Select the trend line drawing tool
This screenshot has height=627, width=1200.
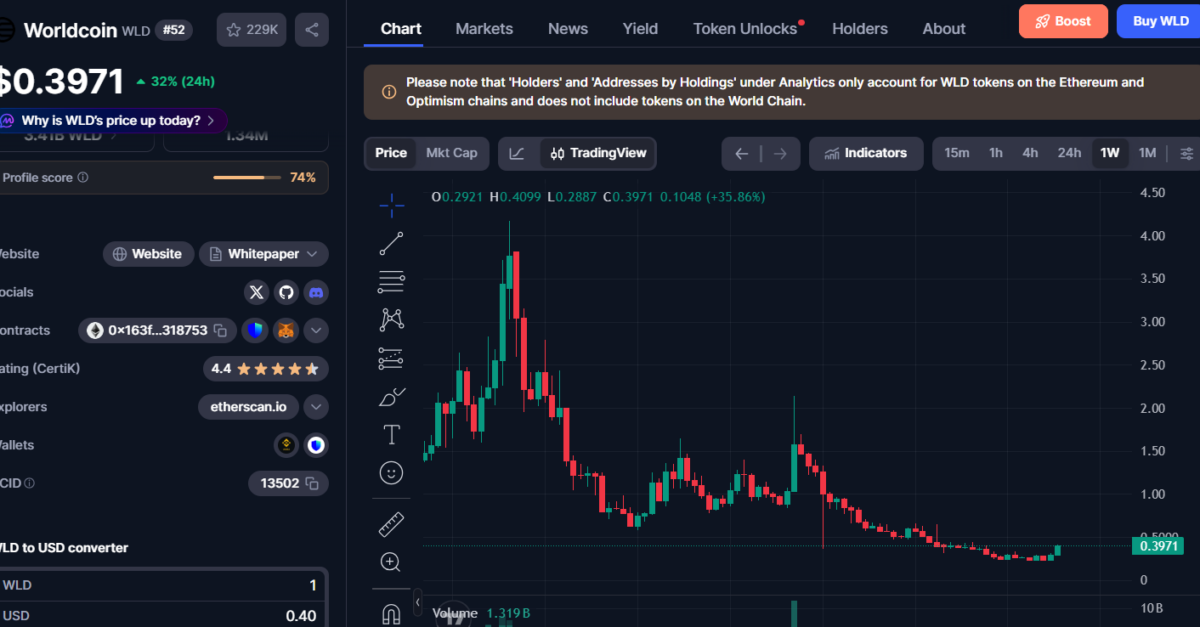click(x=391, y=243)
